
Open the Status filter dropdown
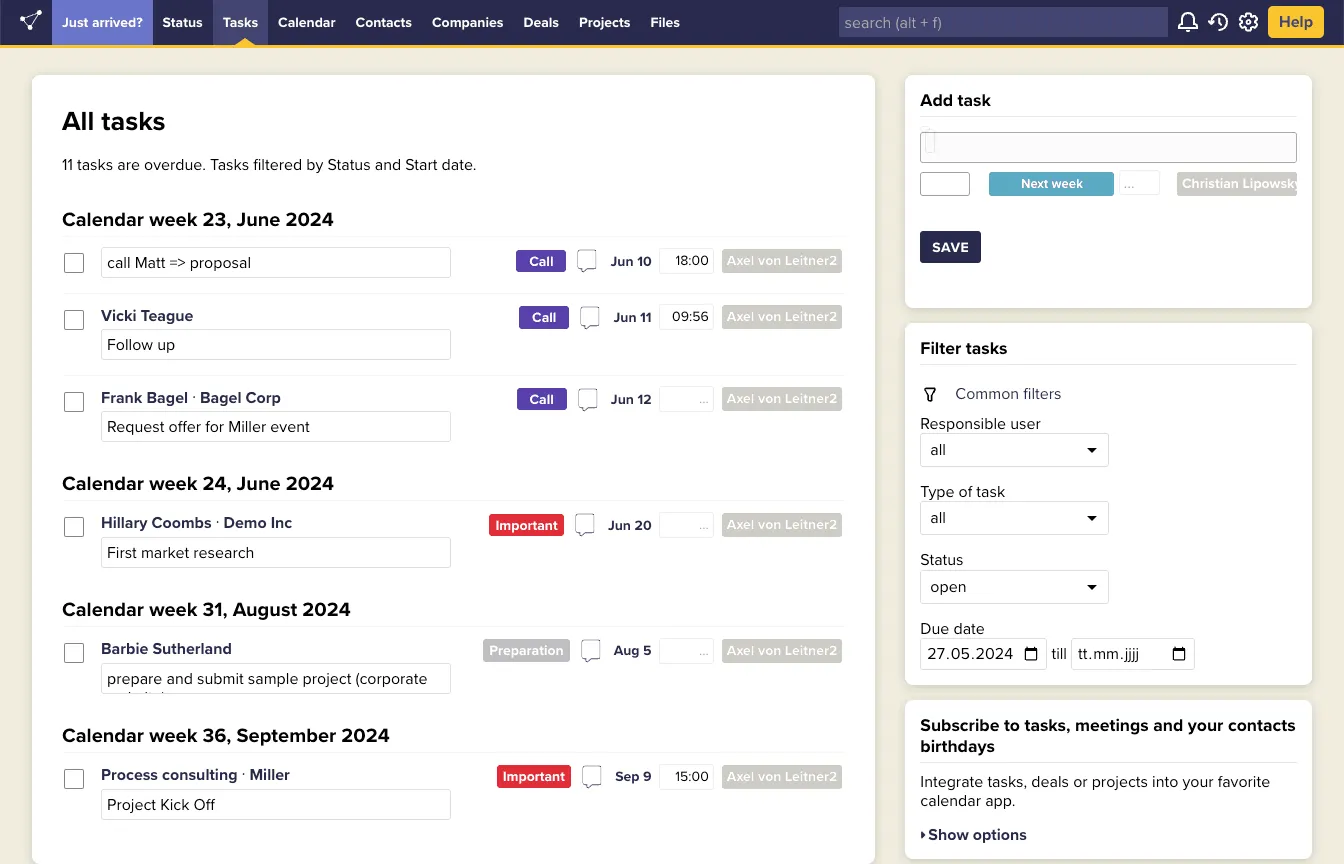click(x=1014, y=587)
